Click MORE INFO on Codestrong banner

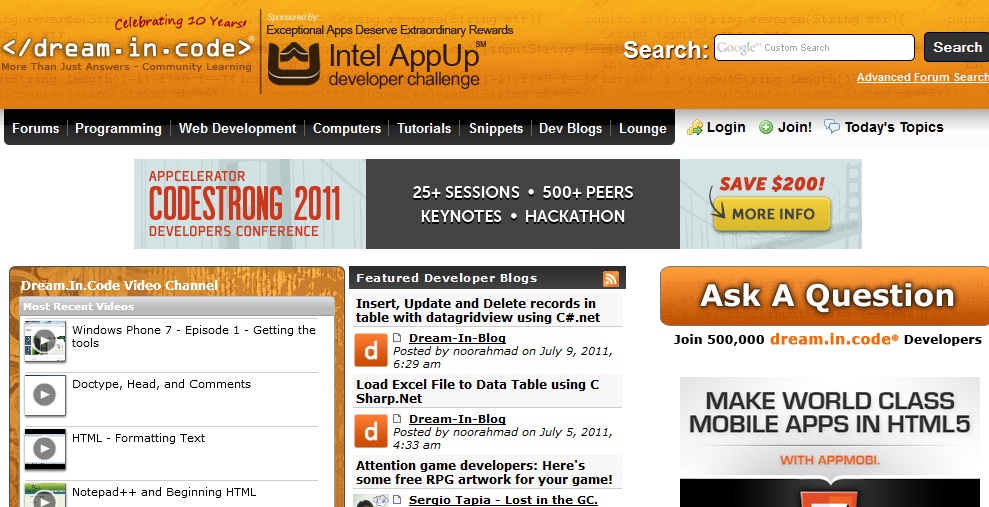[773, 214]
